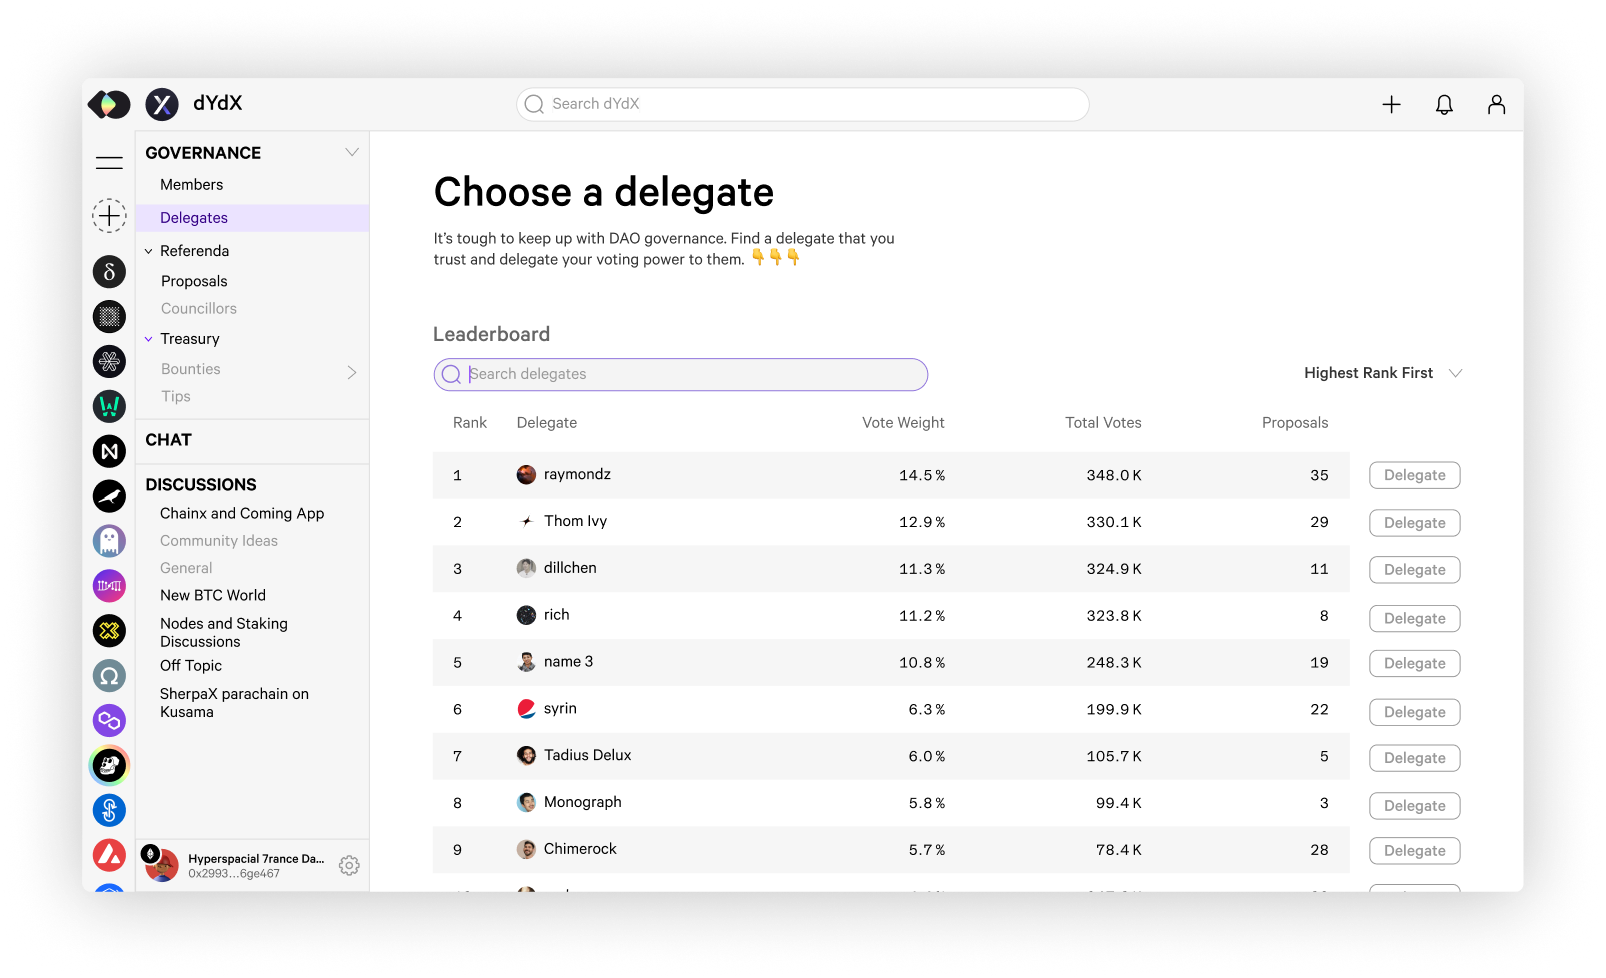Click the add community circle plus icon
The image size is (1606, 978).
(109, 215)
